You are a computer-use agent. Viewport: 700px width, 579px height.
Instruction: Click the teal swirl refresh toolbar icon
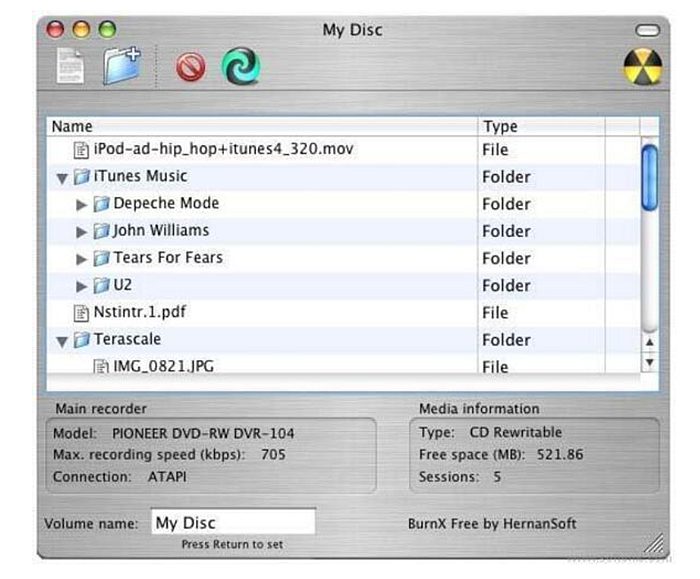[x=241, y=66]
